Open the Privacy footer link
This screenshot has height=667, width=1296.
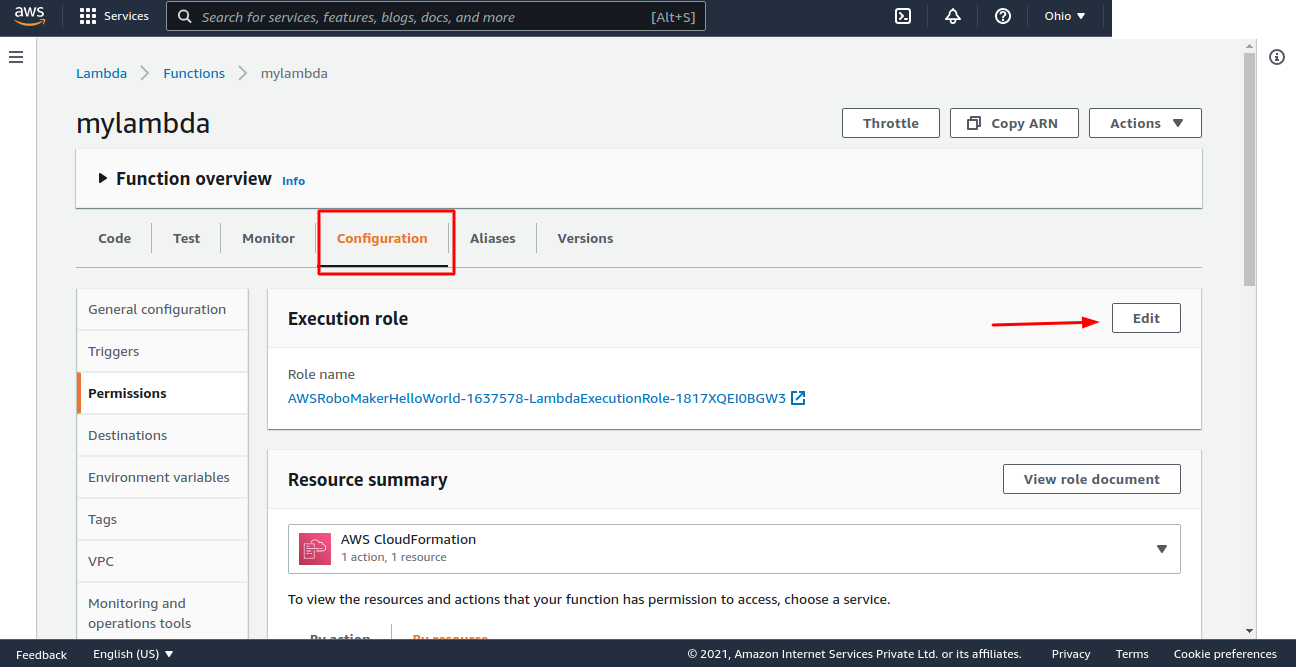1071,654
